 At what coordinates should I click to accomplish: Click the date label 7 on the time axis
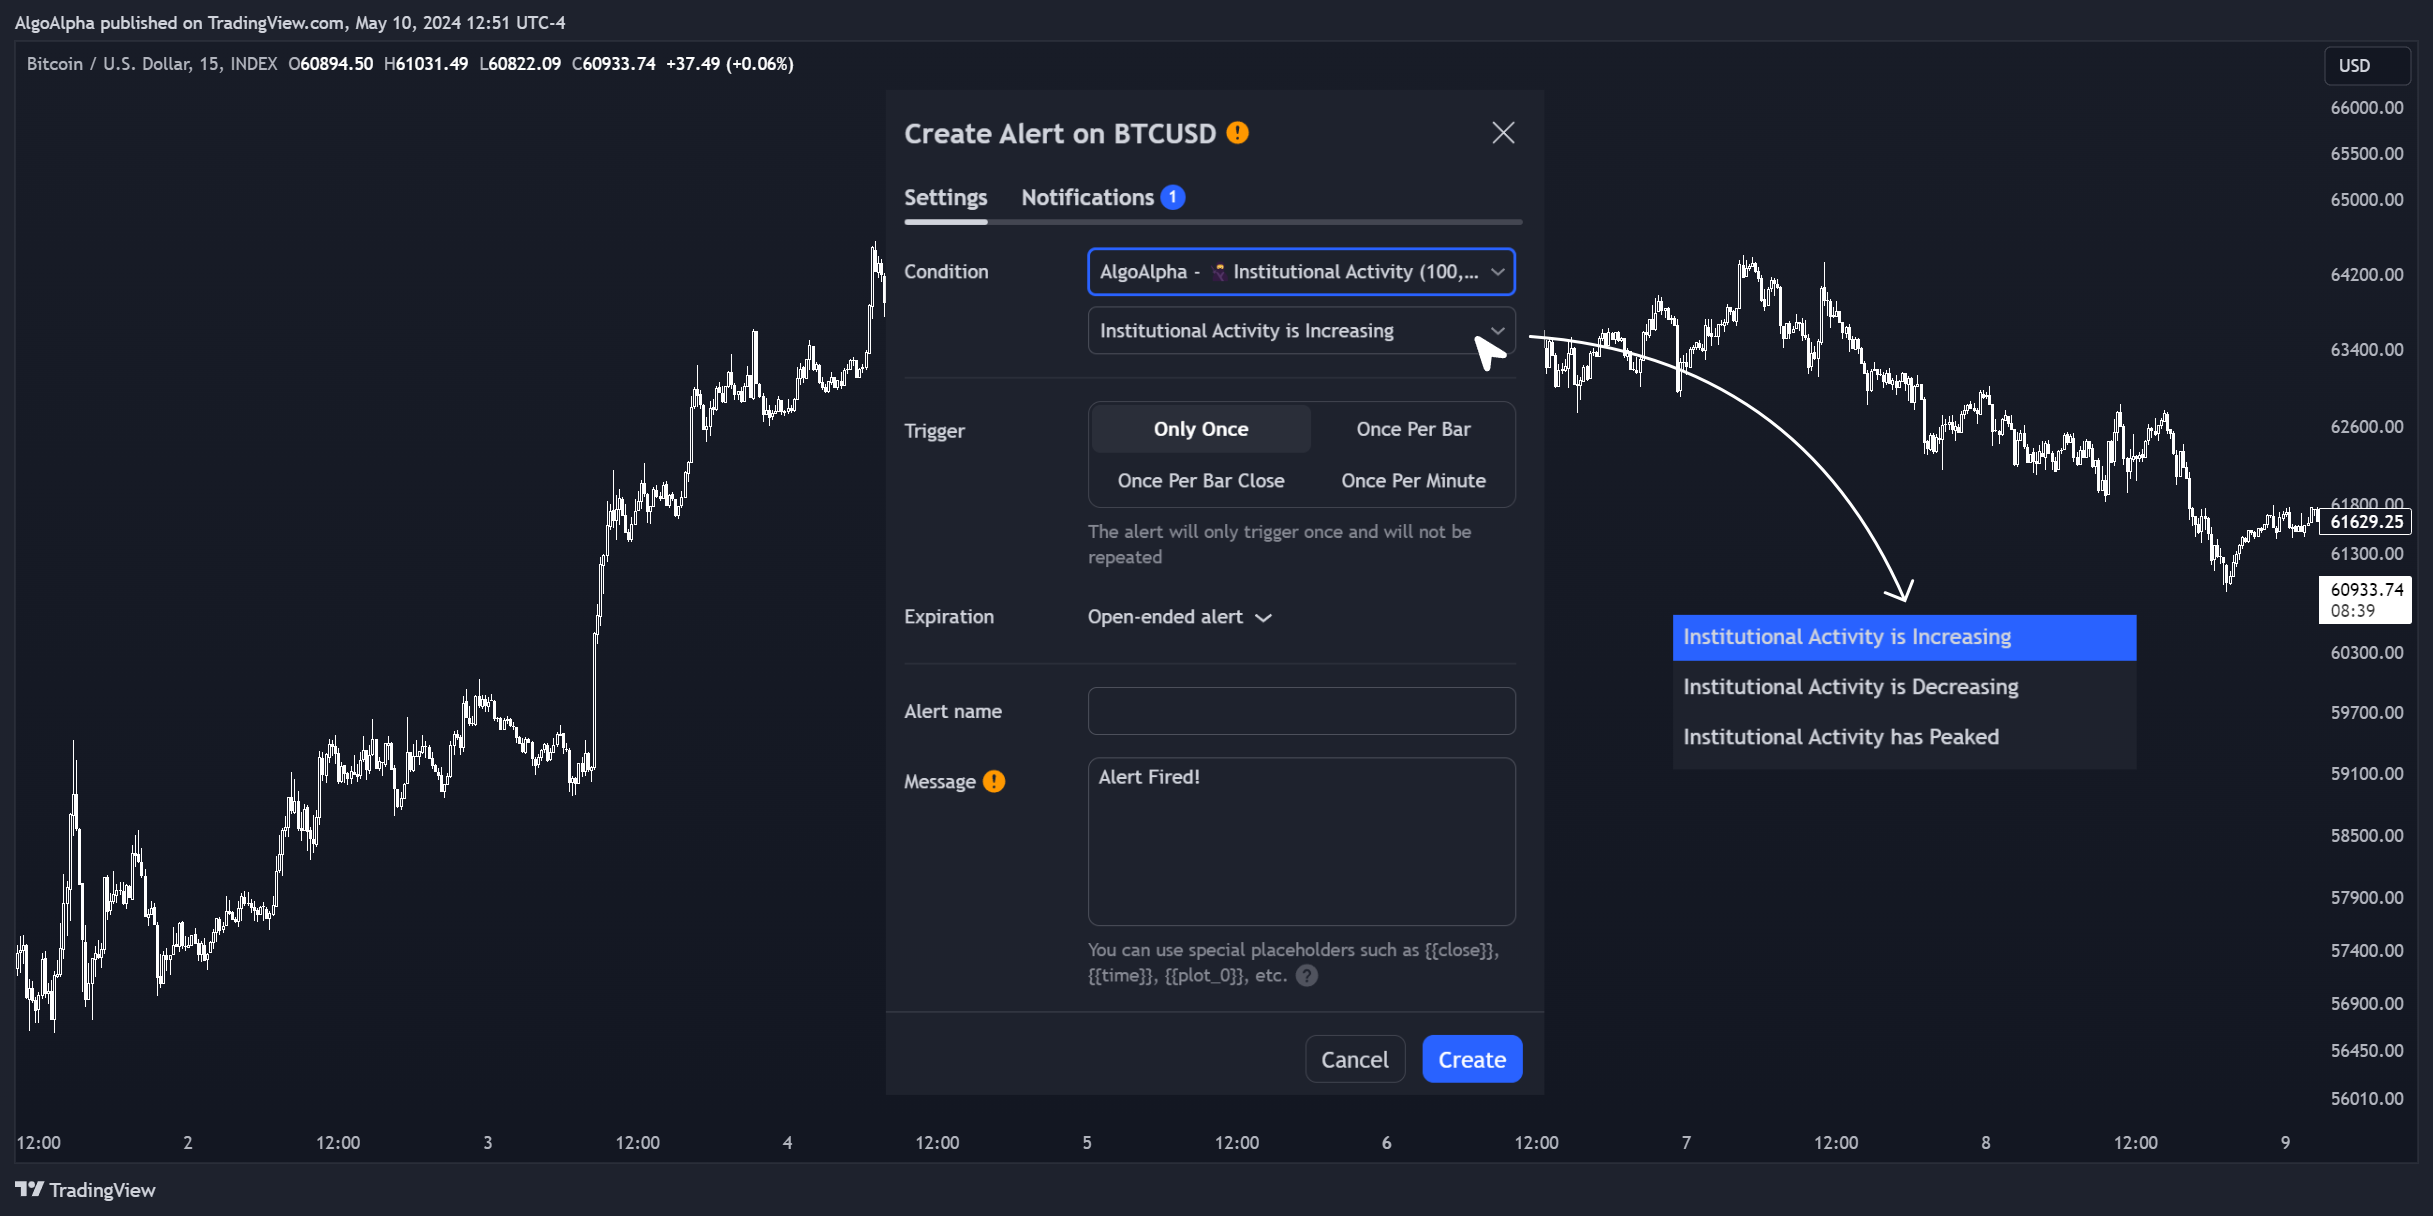1686,1142
